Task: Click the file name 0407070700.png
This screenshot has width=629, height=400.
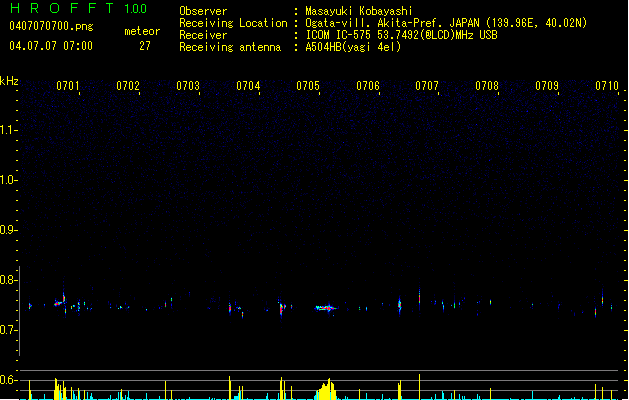Action: coord(51,26)
